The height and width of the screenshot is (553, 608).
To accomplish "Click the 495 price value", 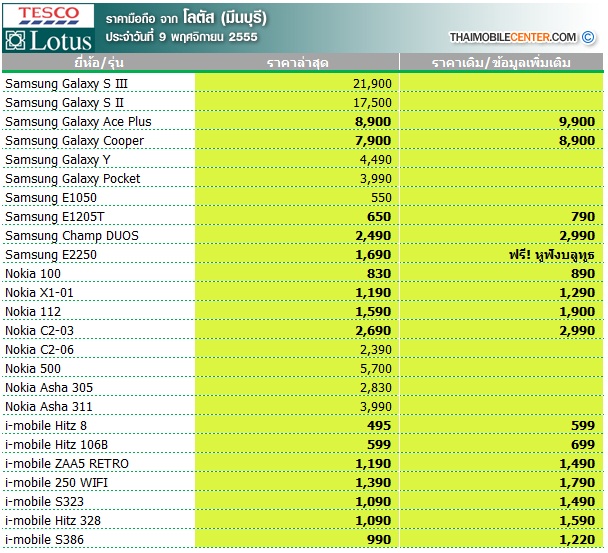I will click(x=379, y=426).
